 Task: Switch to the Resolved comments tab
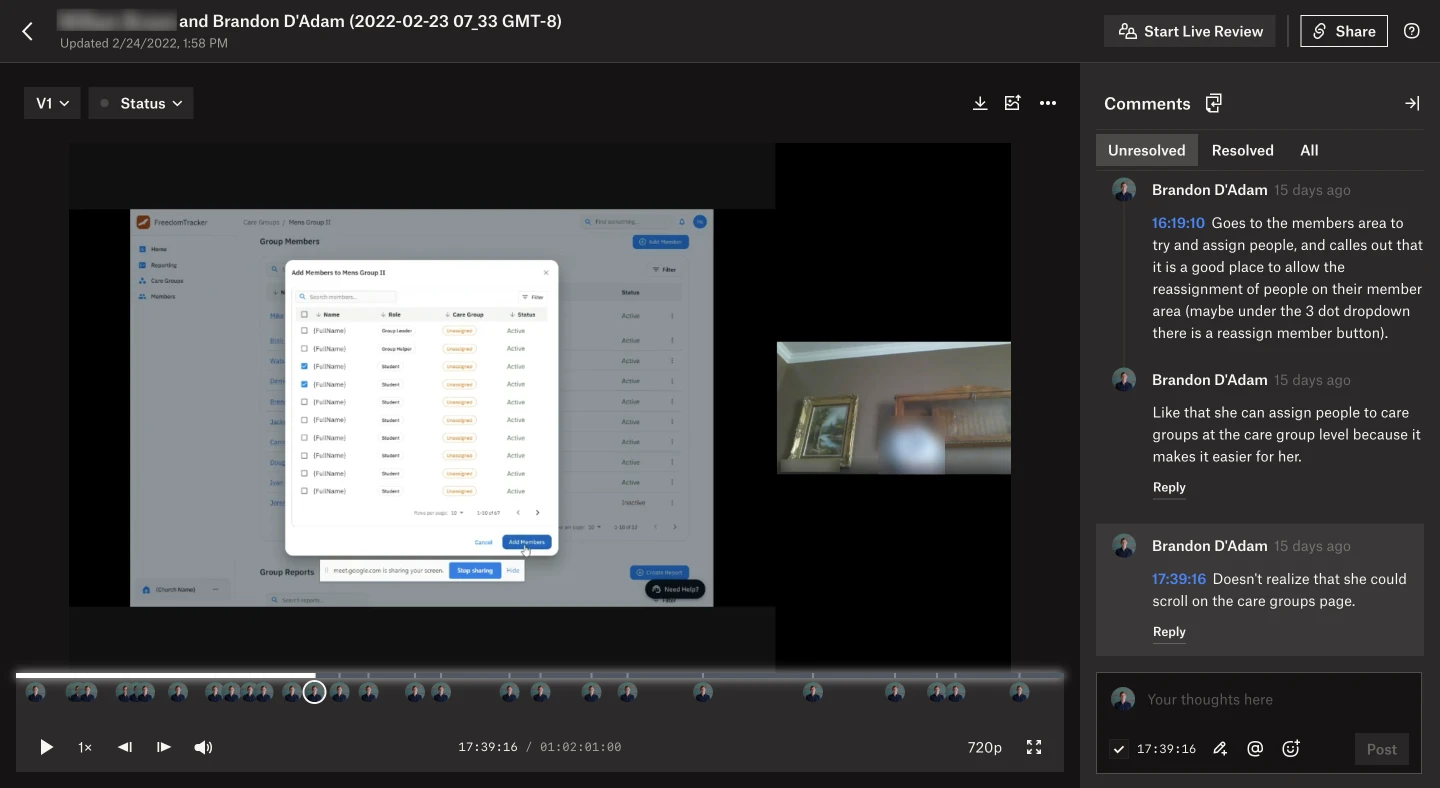1242,150
